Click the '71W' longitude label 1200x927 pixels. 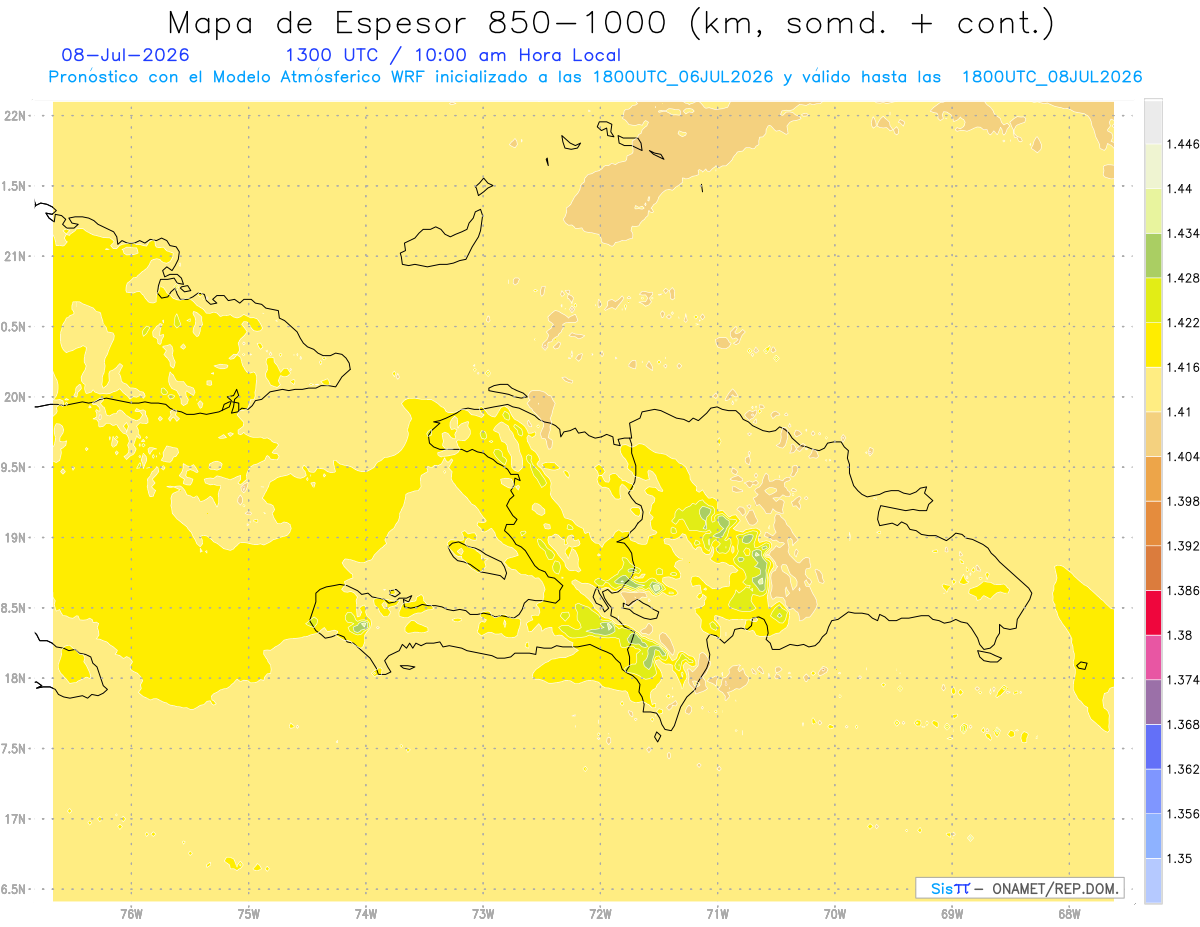[x=717, y=913]
